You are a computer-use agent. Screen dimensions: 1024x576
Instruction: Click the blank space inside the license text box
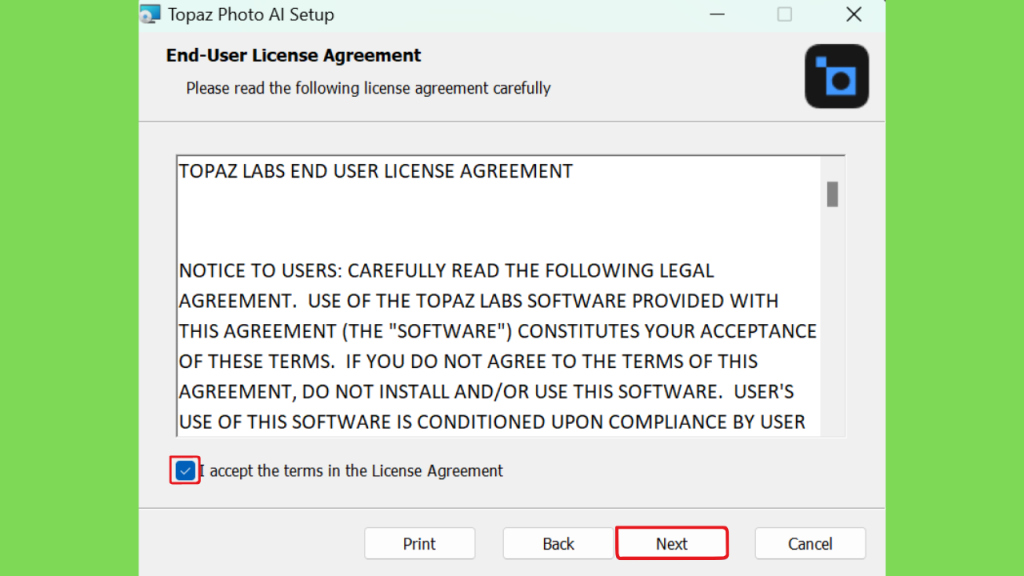[x=496, y=221]
